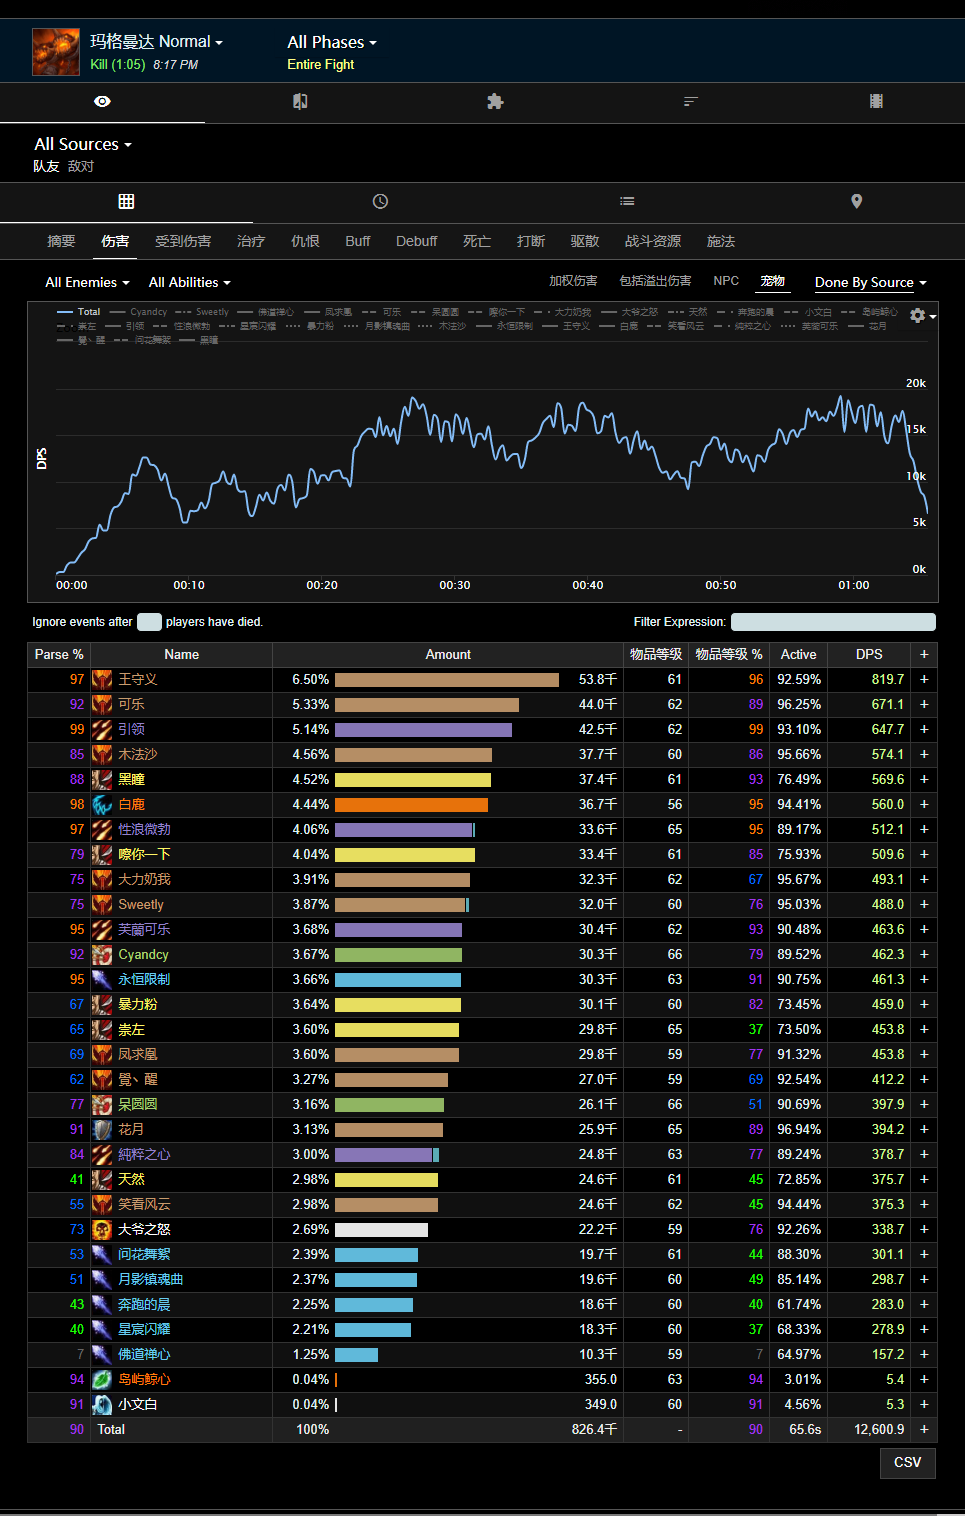Open player Cyandcy's details link
Screen dimensions: 965x1516
point(143,954)
